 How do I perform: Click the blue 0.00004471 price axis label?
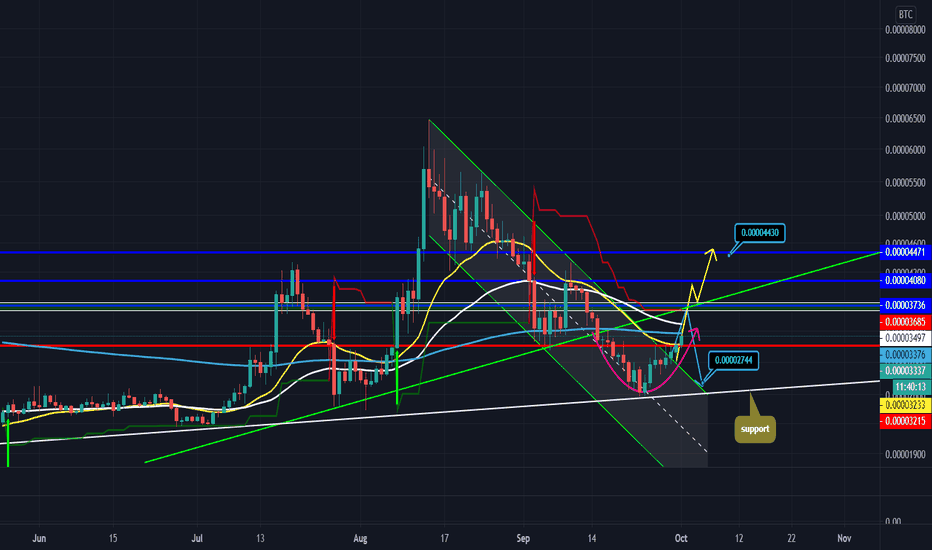(905, 252)
